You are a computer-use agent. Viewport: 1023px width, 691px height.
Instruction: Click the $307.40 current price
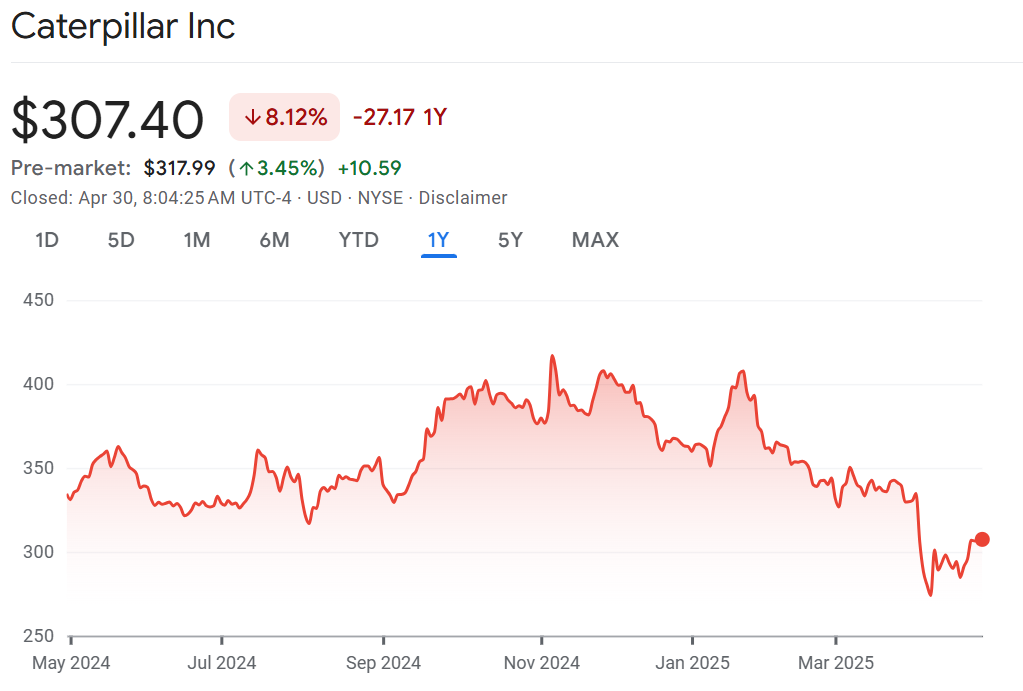click(x=108, y=119)
